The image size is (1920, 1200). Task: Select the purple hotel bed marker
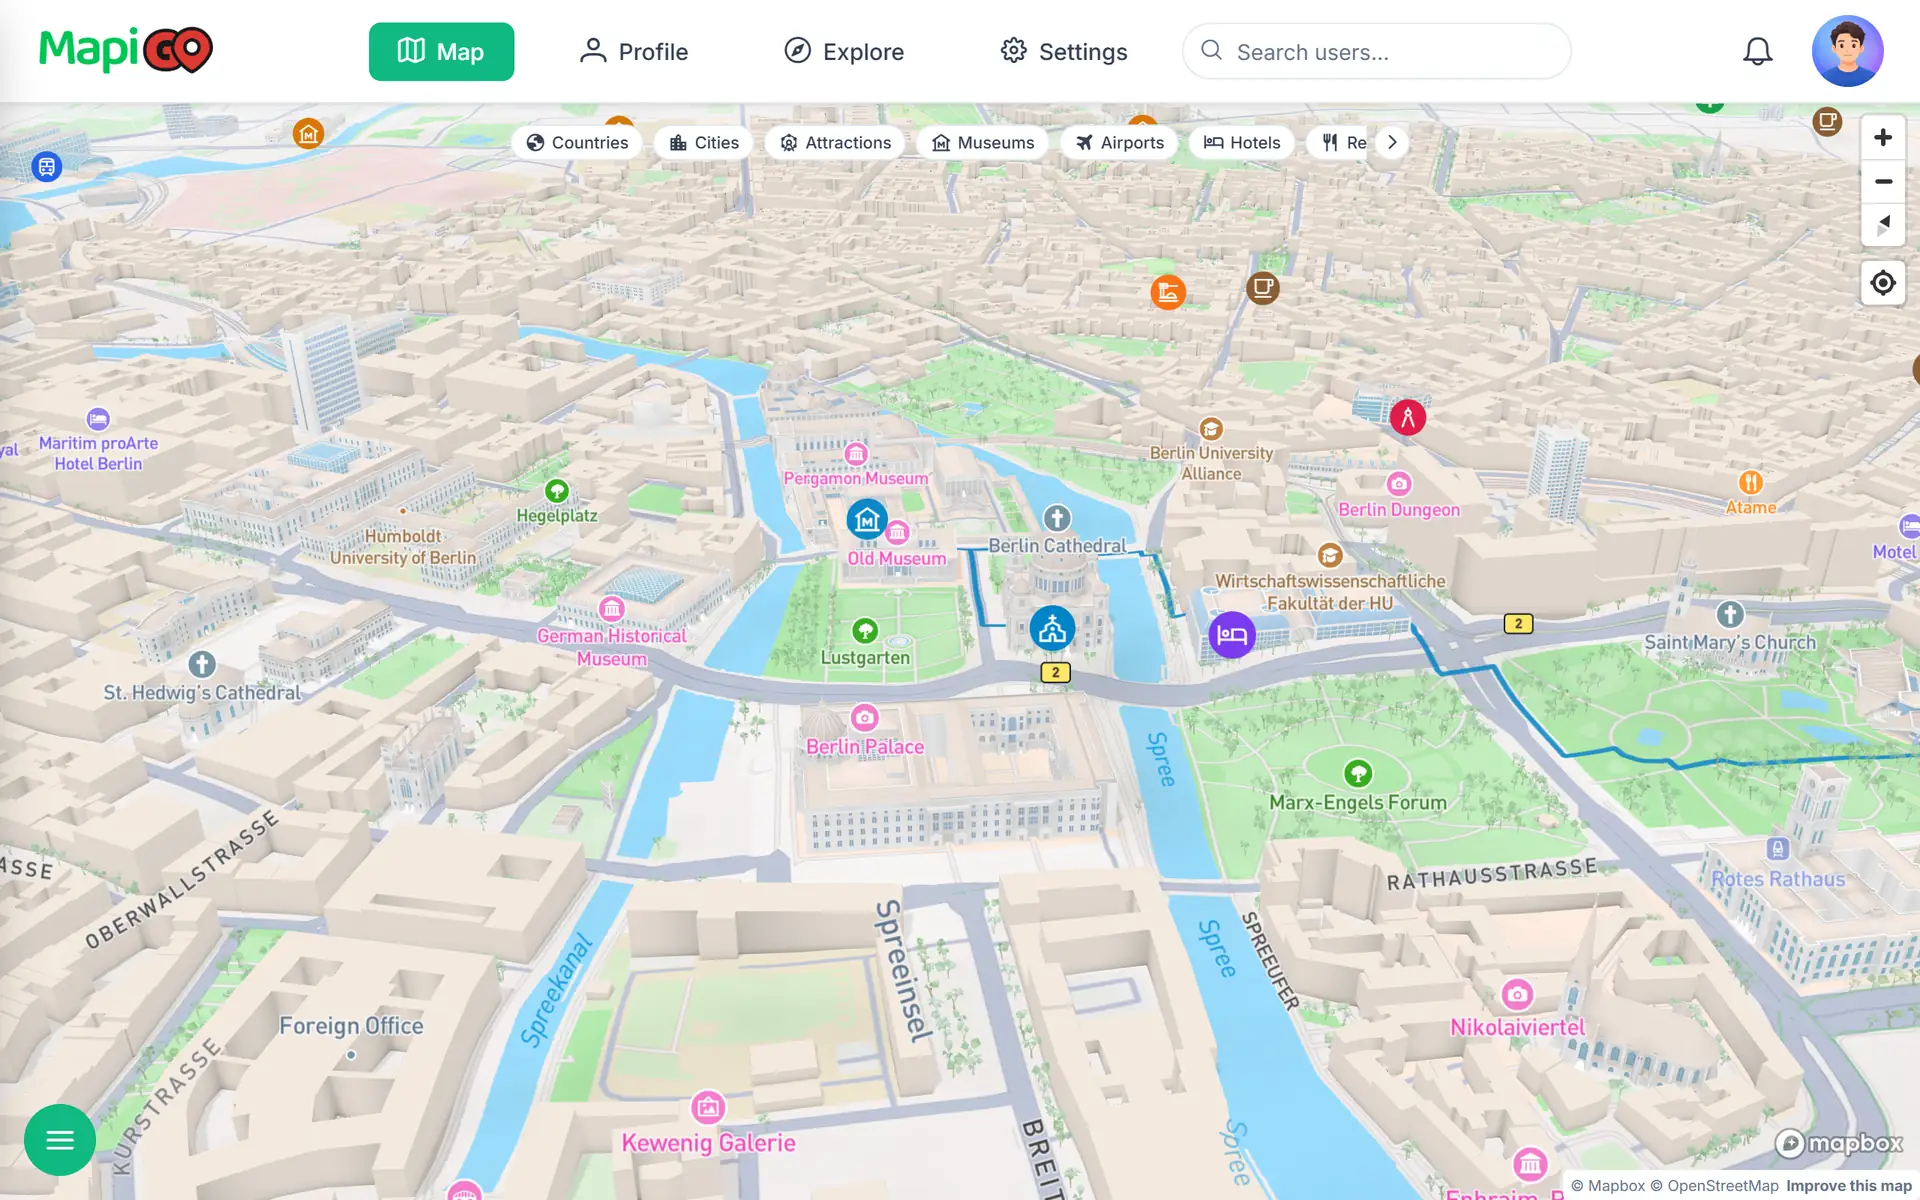(1232, 635)
